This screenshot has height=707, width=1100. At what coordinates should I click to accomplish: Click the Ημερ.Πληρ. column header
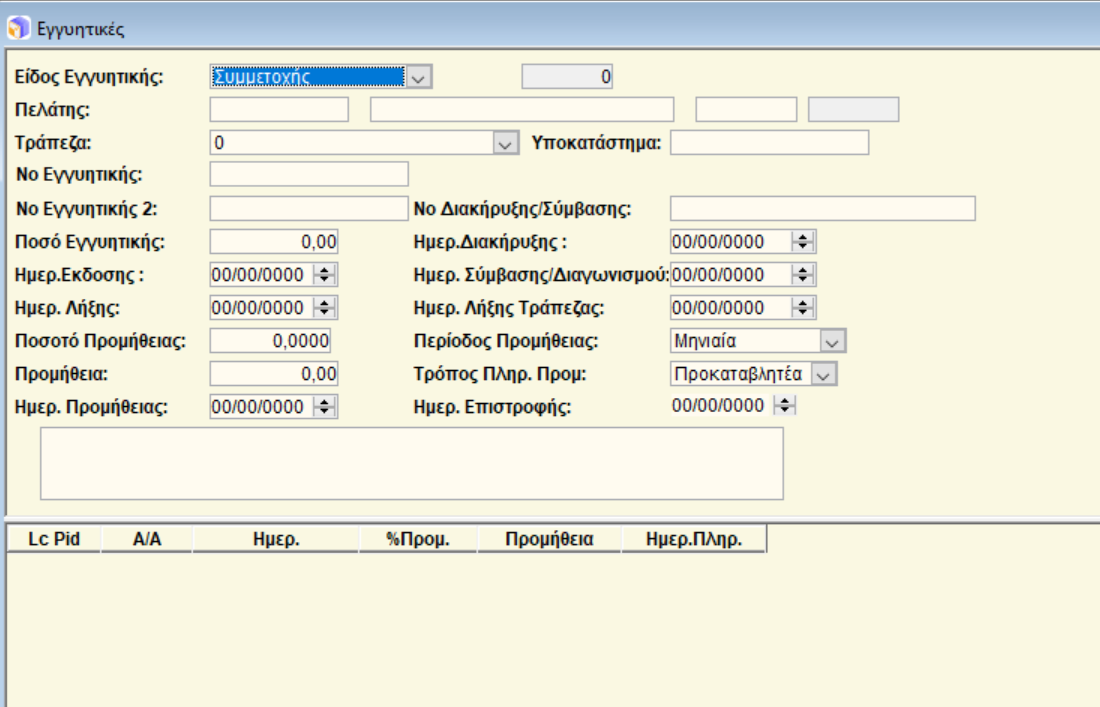point(693,540)
